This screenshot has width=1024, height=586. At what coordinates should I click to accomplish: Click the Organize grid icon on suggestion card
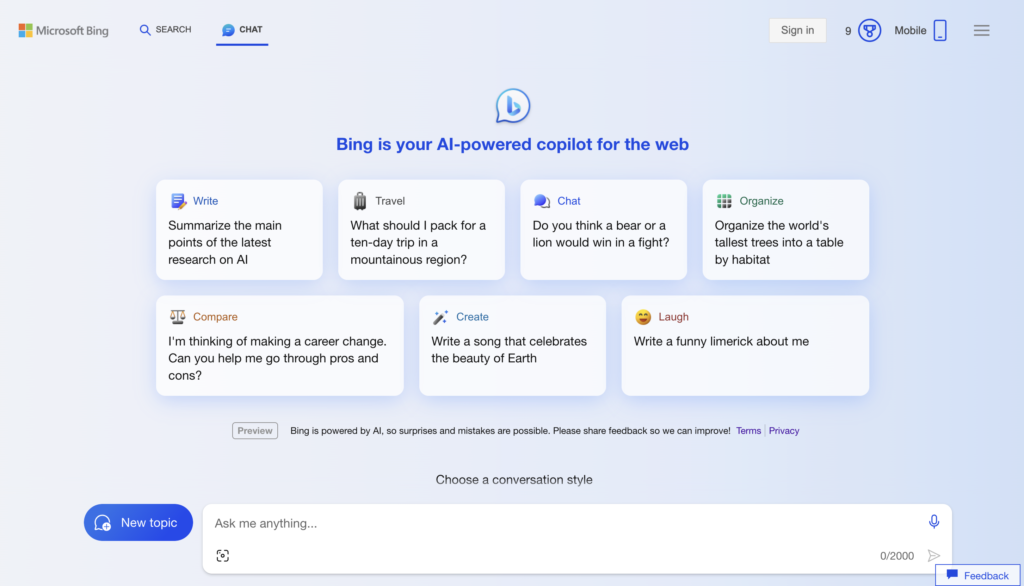point(724,201)
